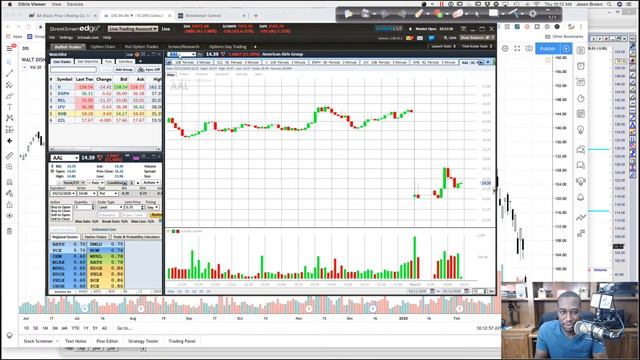Open TradingView calendar icon in right sidebar
Viewport: 640px width, 360px height.
pos(581,114)
